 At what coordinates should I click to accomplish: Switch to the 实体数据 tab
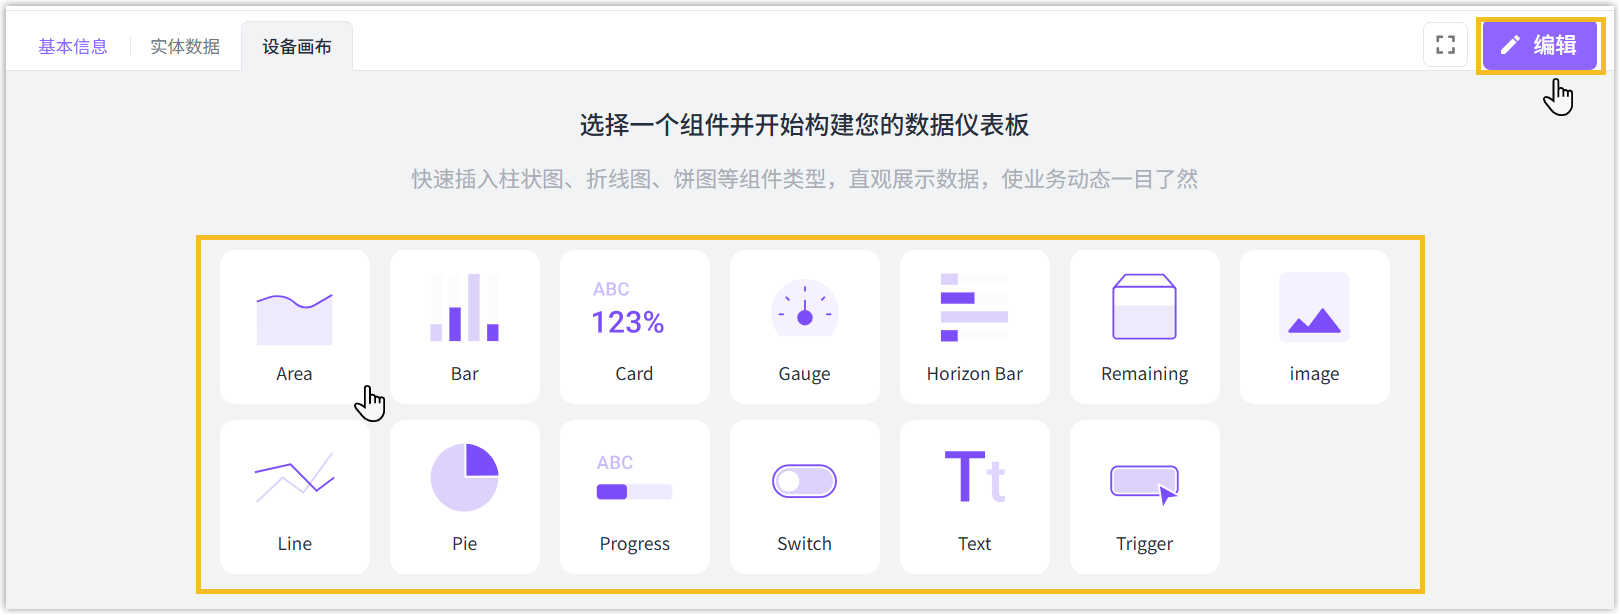185,47
